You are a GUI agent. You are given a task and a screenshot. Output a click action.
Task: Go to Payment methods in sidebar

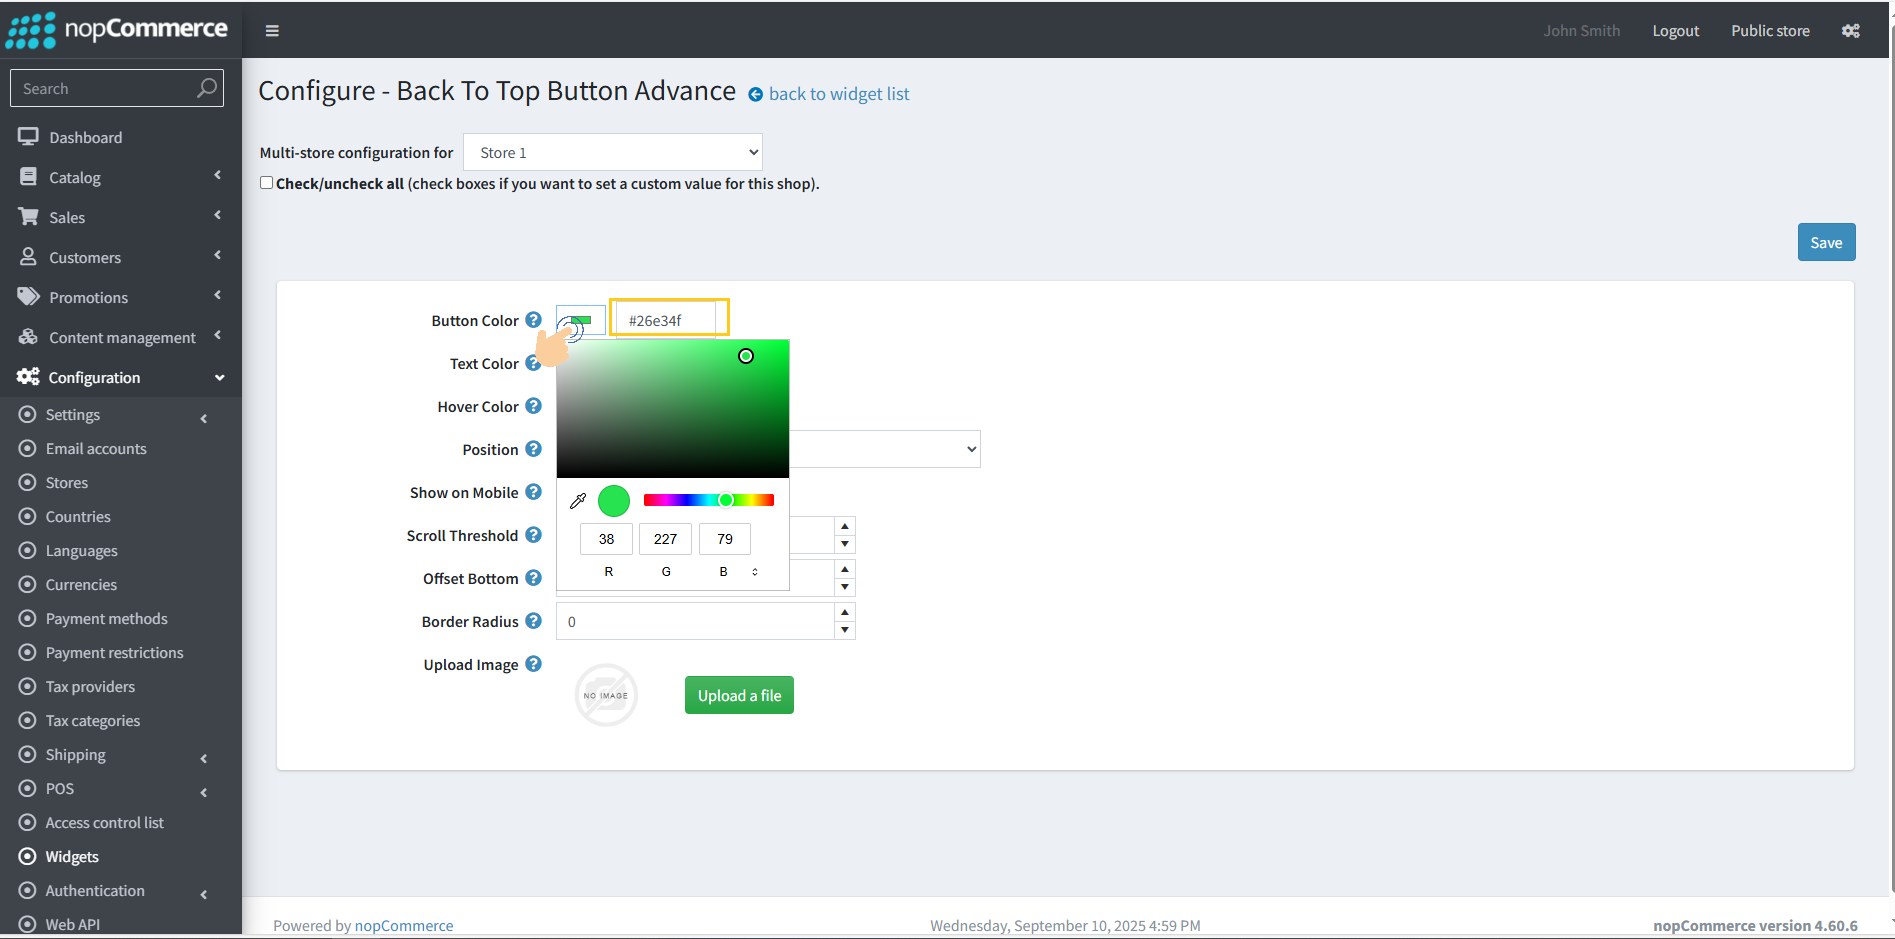click(106, 618)
